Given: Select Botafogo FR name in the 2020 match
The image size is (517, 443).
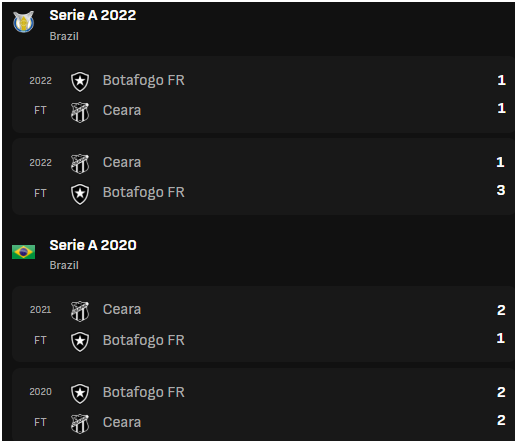Looking at the screenshot, I should coord(144,392).
